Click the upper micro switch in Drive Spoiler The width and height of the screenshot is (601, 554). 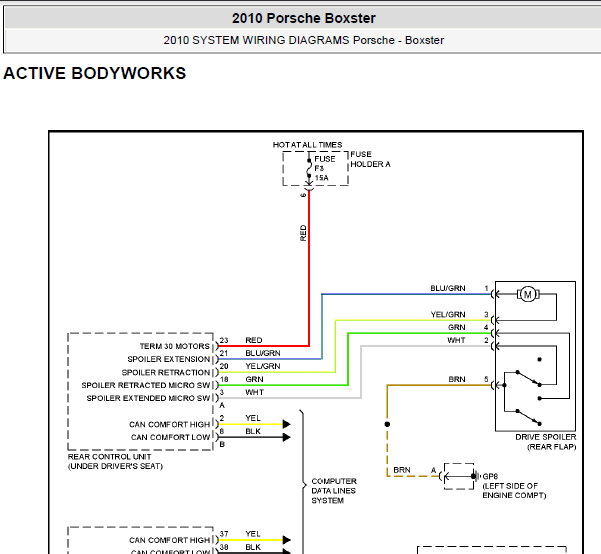point(529,378)
